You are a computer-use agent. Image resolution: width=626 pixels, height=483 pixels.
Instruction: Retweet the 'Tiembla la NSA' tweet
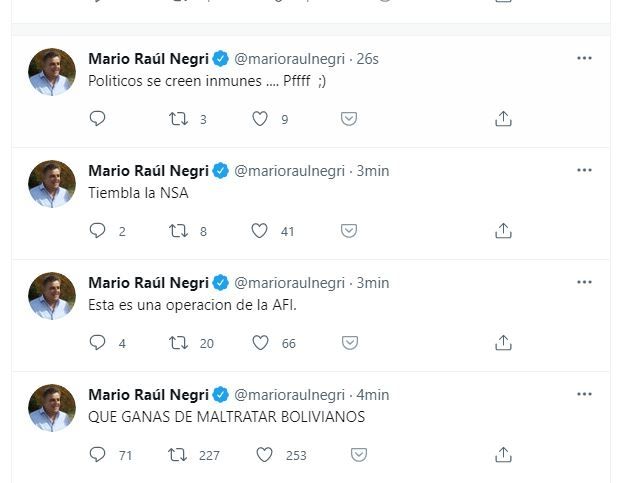(178, 231)
